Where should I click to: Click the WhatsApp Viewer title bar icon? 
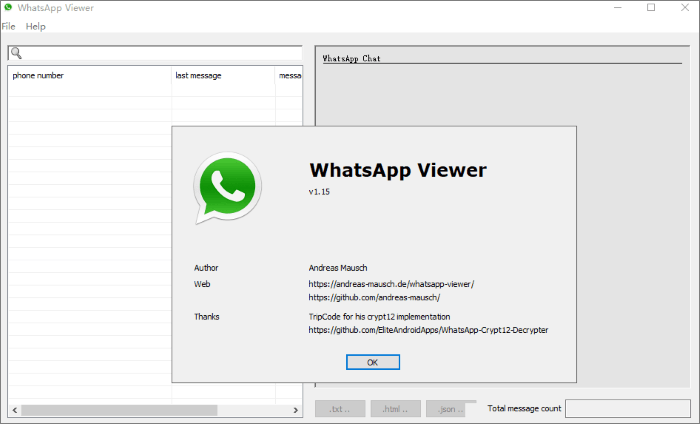tap(8, 8)
